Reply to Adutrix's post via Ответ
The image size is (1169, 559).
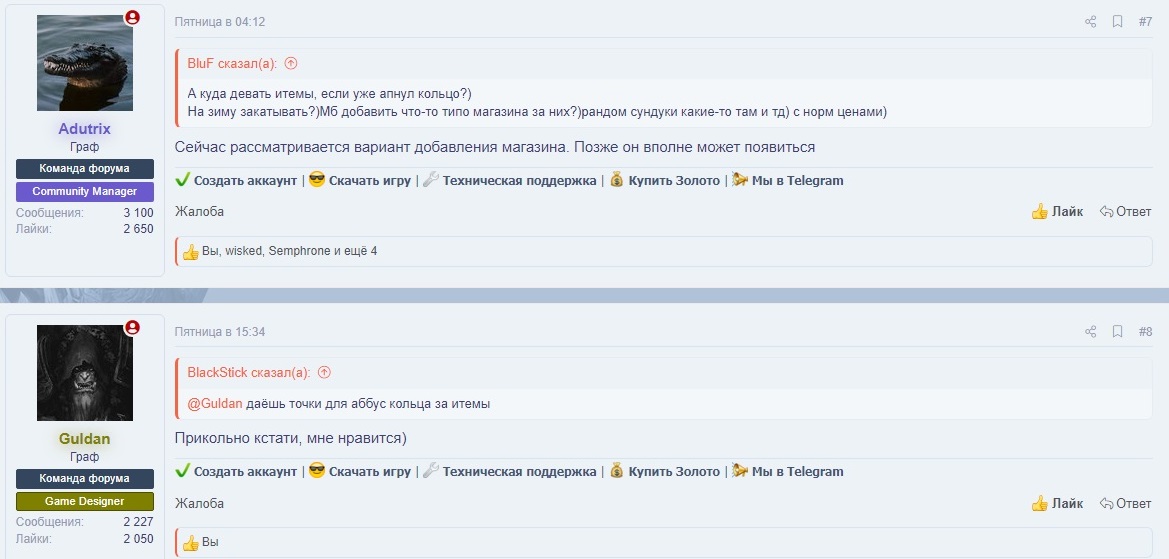(1125, 212)
